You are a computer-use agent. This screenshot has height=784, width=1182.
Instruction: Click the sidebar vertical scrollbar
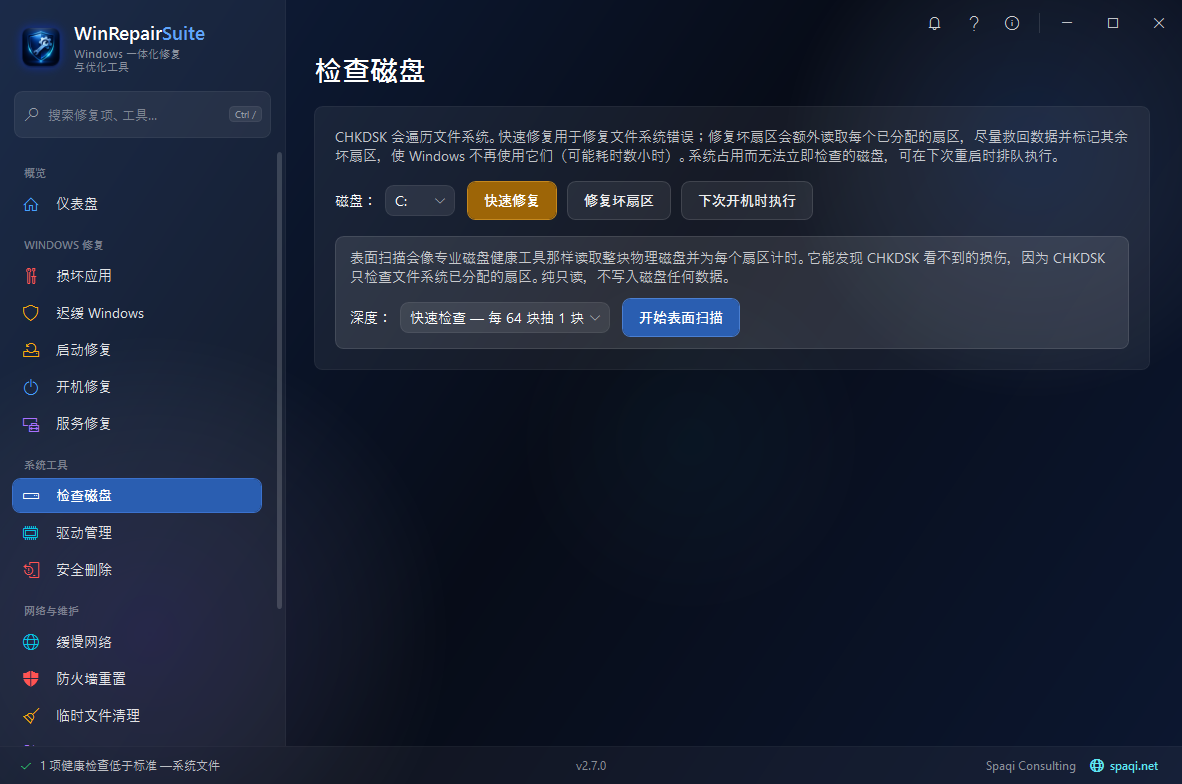(280, 380)
